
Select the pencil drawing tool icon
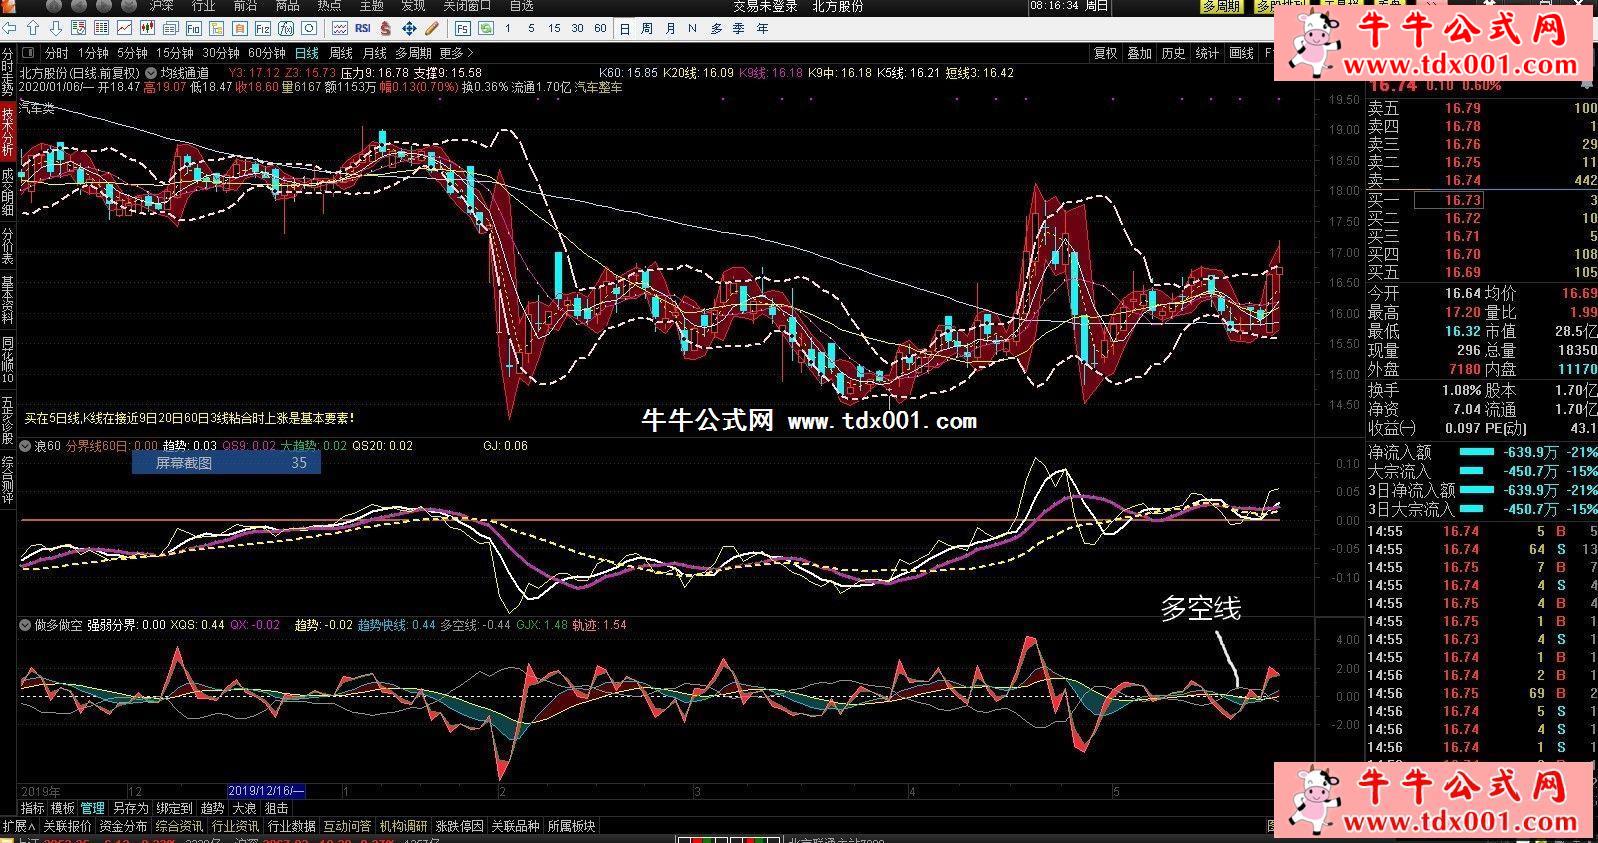(x=431, y=29)
